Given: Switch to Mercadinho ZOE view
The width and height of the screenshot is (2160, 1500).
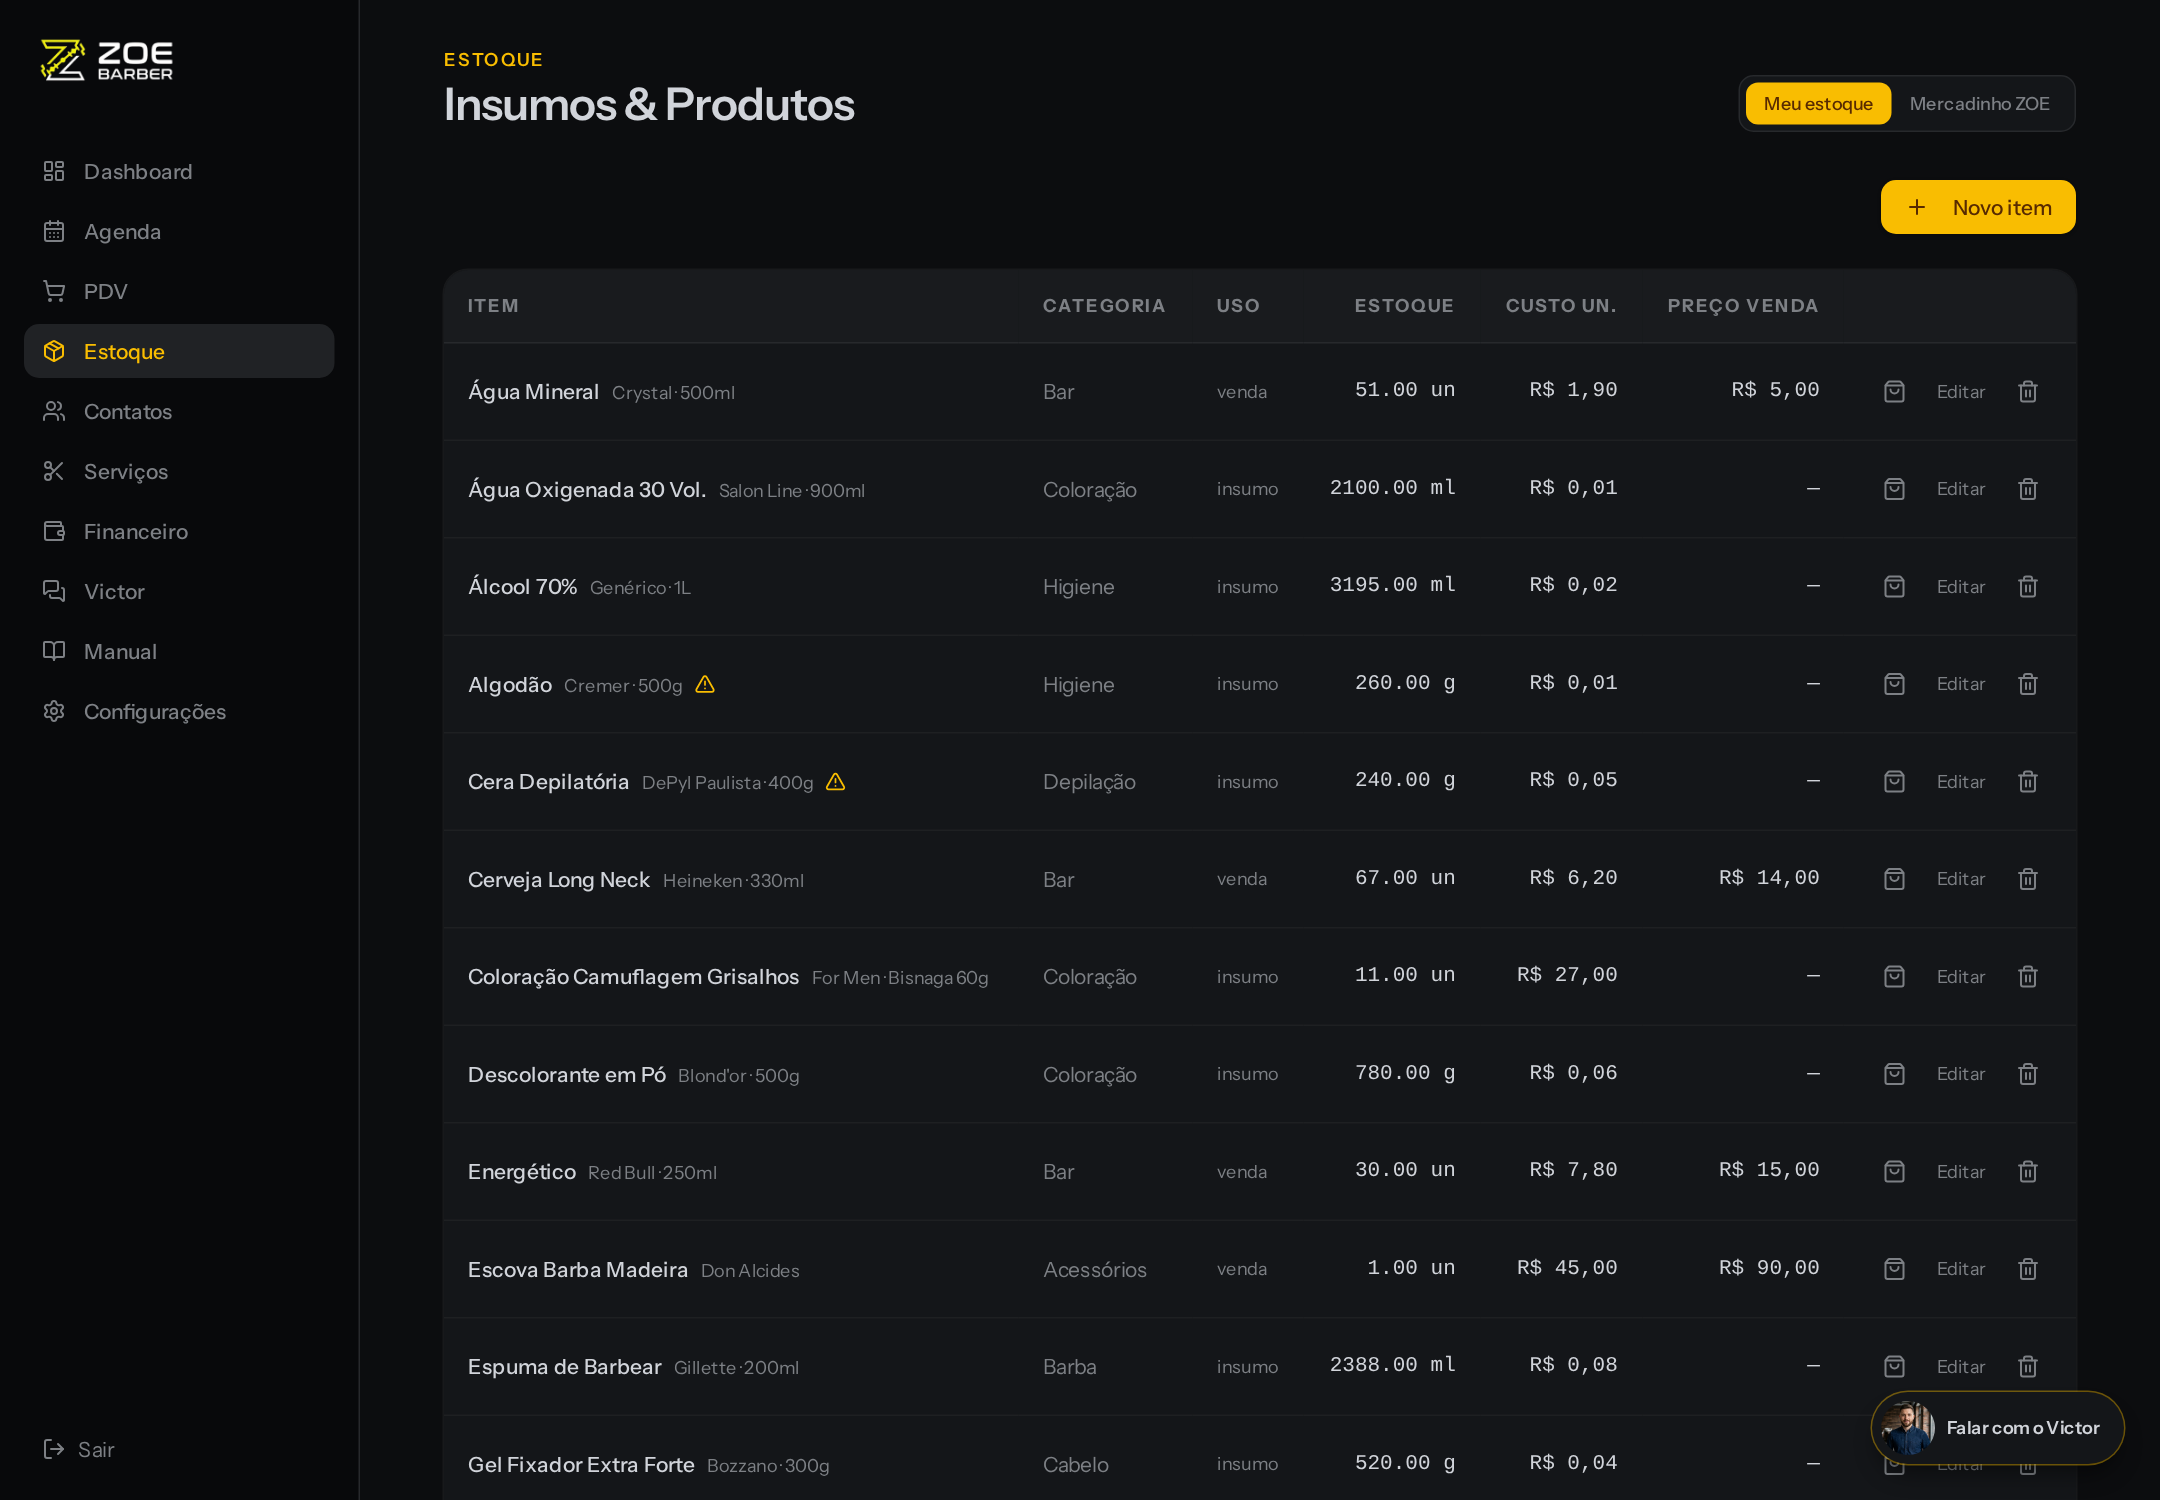Looking at the screenshot, I should 1979,104.
